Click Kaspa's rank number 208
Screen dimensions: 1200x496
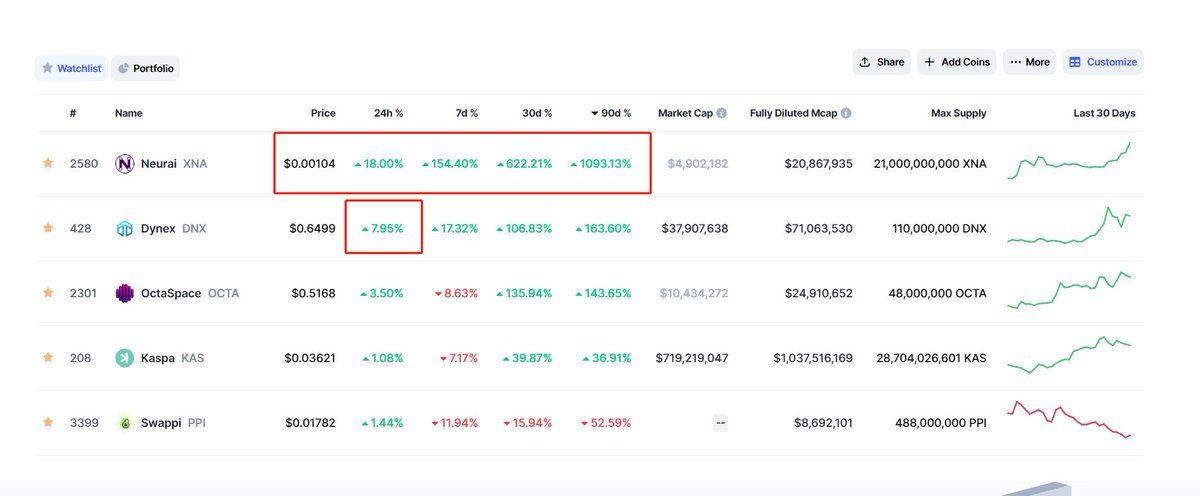click(80, 358)
